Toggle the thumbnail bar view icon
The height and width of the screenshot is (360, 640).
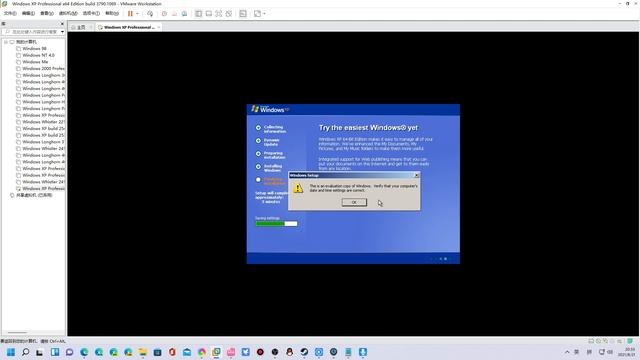tap(209, 13)
